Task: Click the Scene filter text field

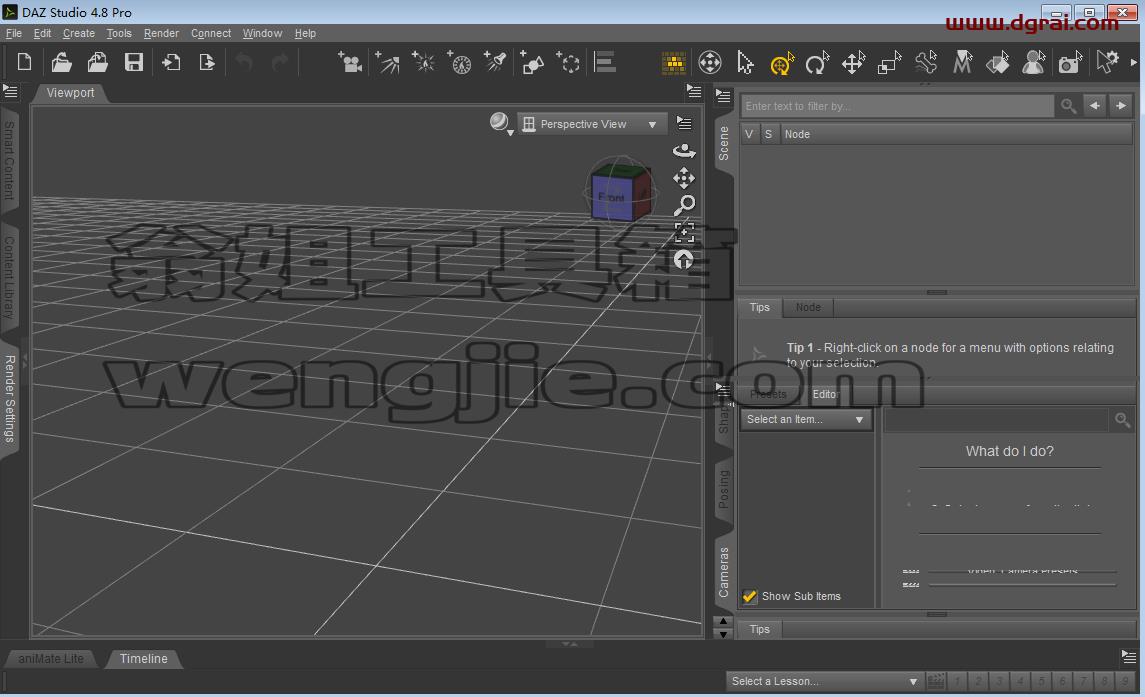Action: 897,106
